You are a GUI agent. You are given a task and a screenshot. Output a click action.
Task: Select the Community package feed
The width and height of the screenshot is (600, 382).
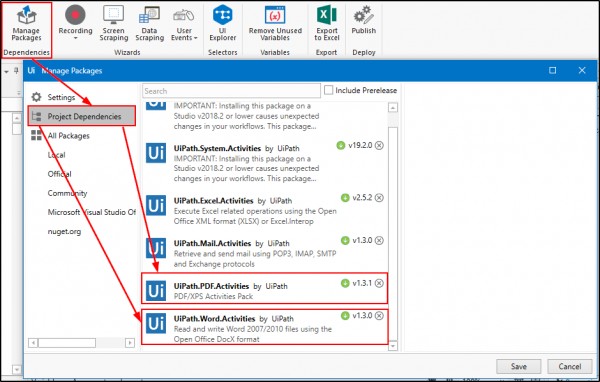[67, 193]
